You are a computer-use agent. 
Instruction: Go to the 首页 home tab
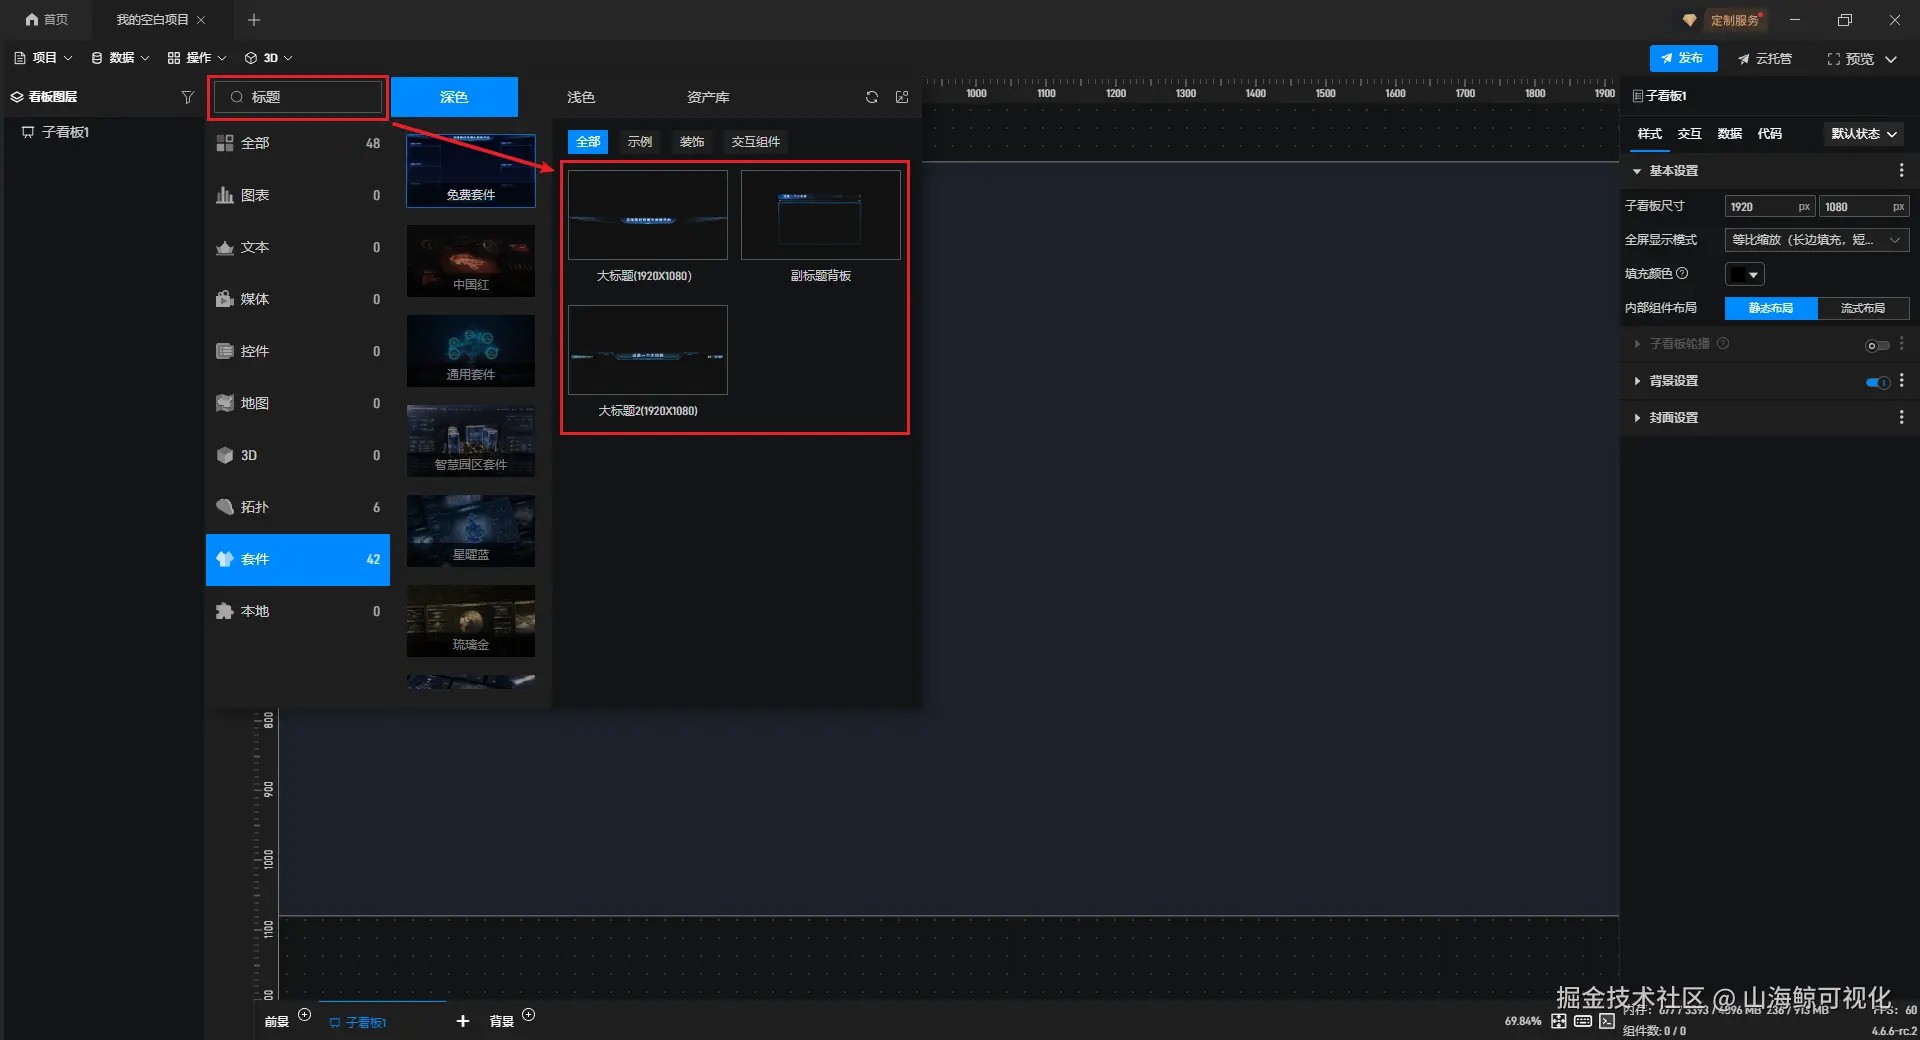point(47,20)
